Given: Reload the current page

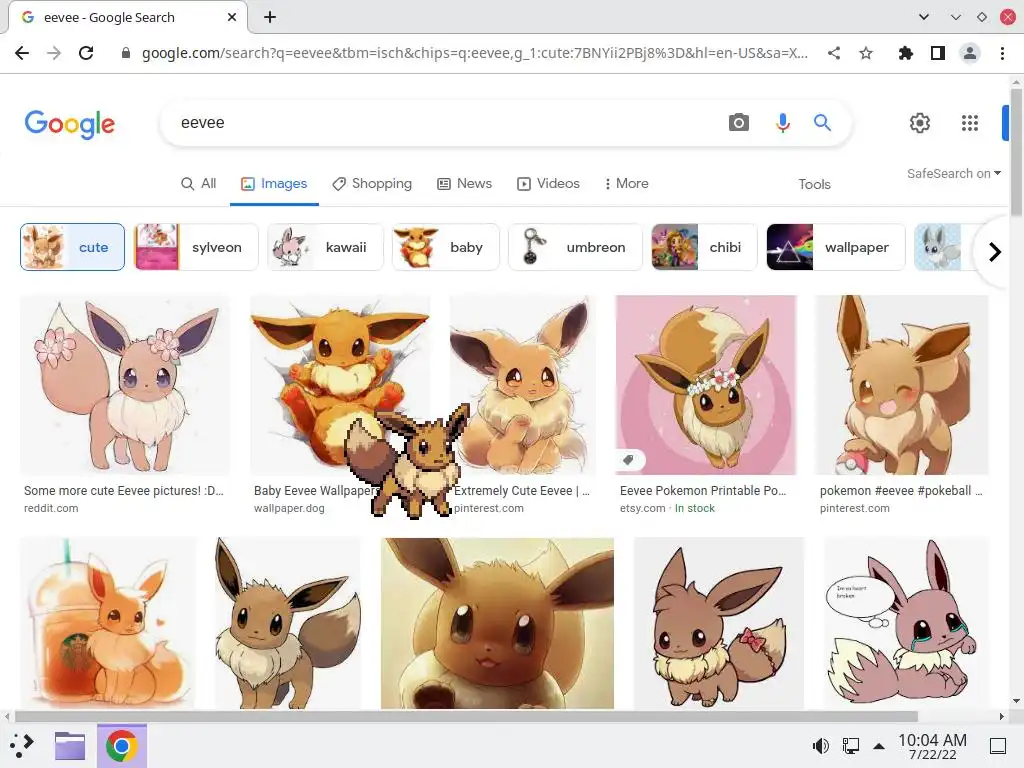Looking at the screenshot, I should point(86,53).
